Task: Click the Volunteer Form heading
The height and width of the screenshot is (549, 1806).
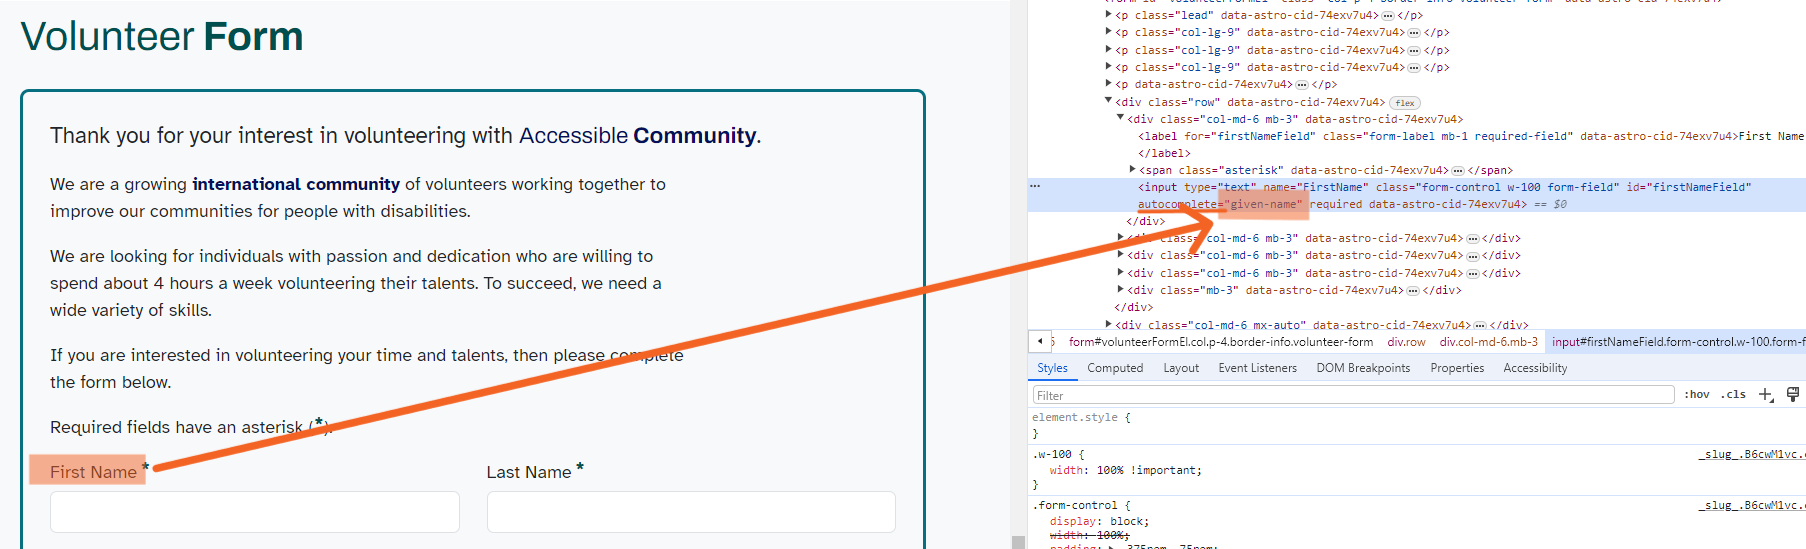Action: click(x=162, y=36)
